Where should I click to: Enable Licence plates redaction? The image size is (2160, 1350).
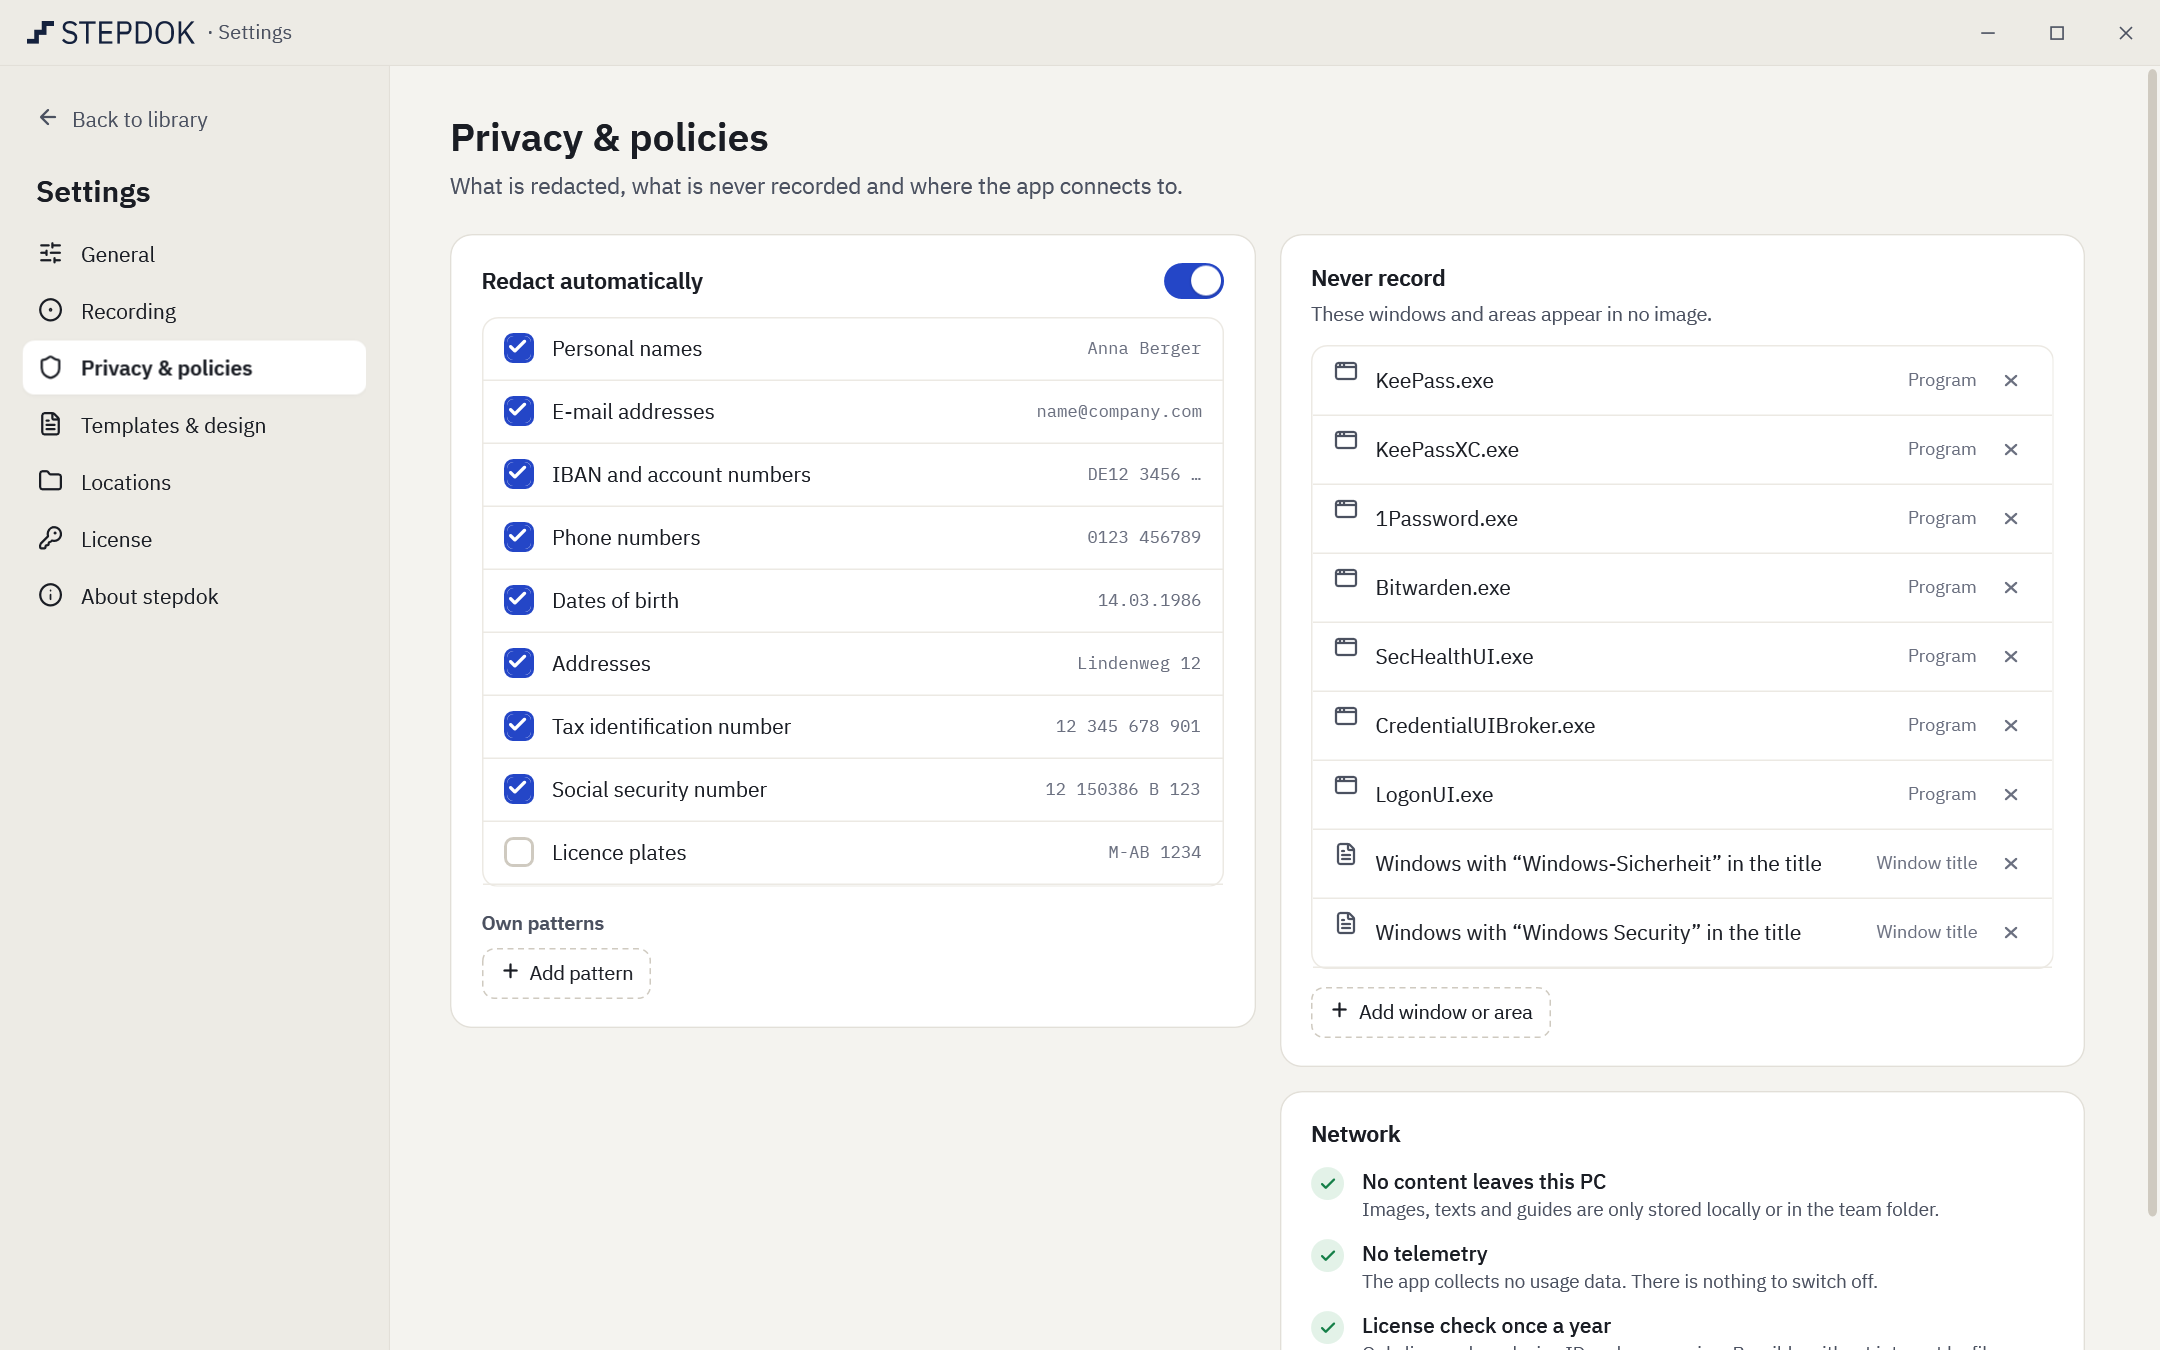coord(519,852)
